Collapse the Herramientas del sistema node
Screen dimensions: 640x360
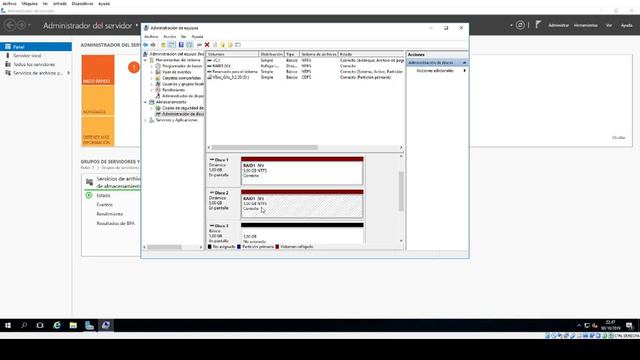click(x=145, y=60)
